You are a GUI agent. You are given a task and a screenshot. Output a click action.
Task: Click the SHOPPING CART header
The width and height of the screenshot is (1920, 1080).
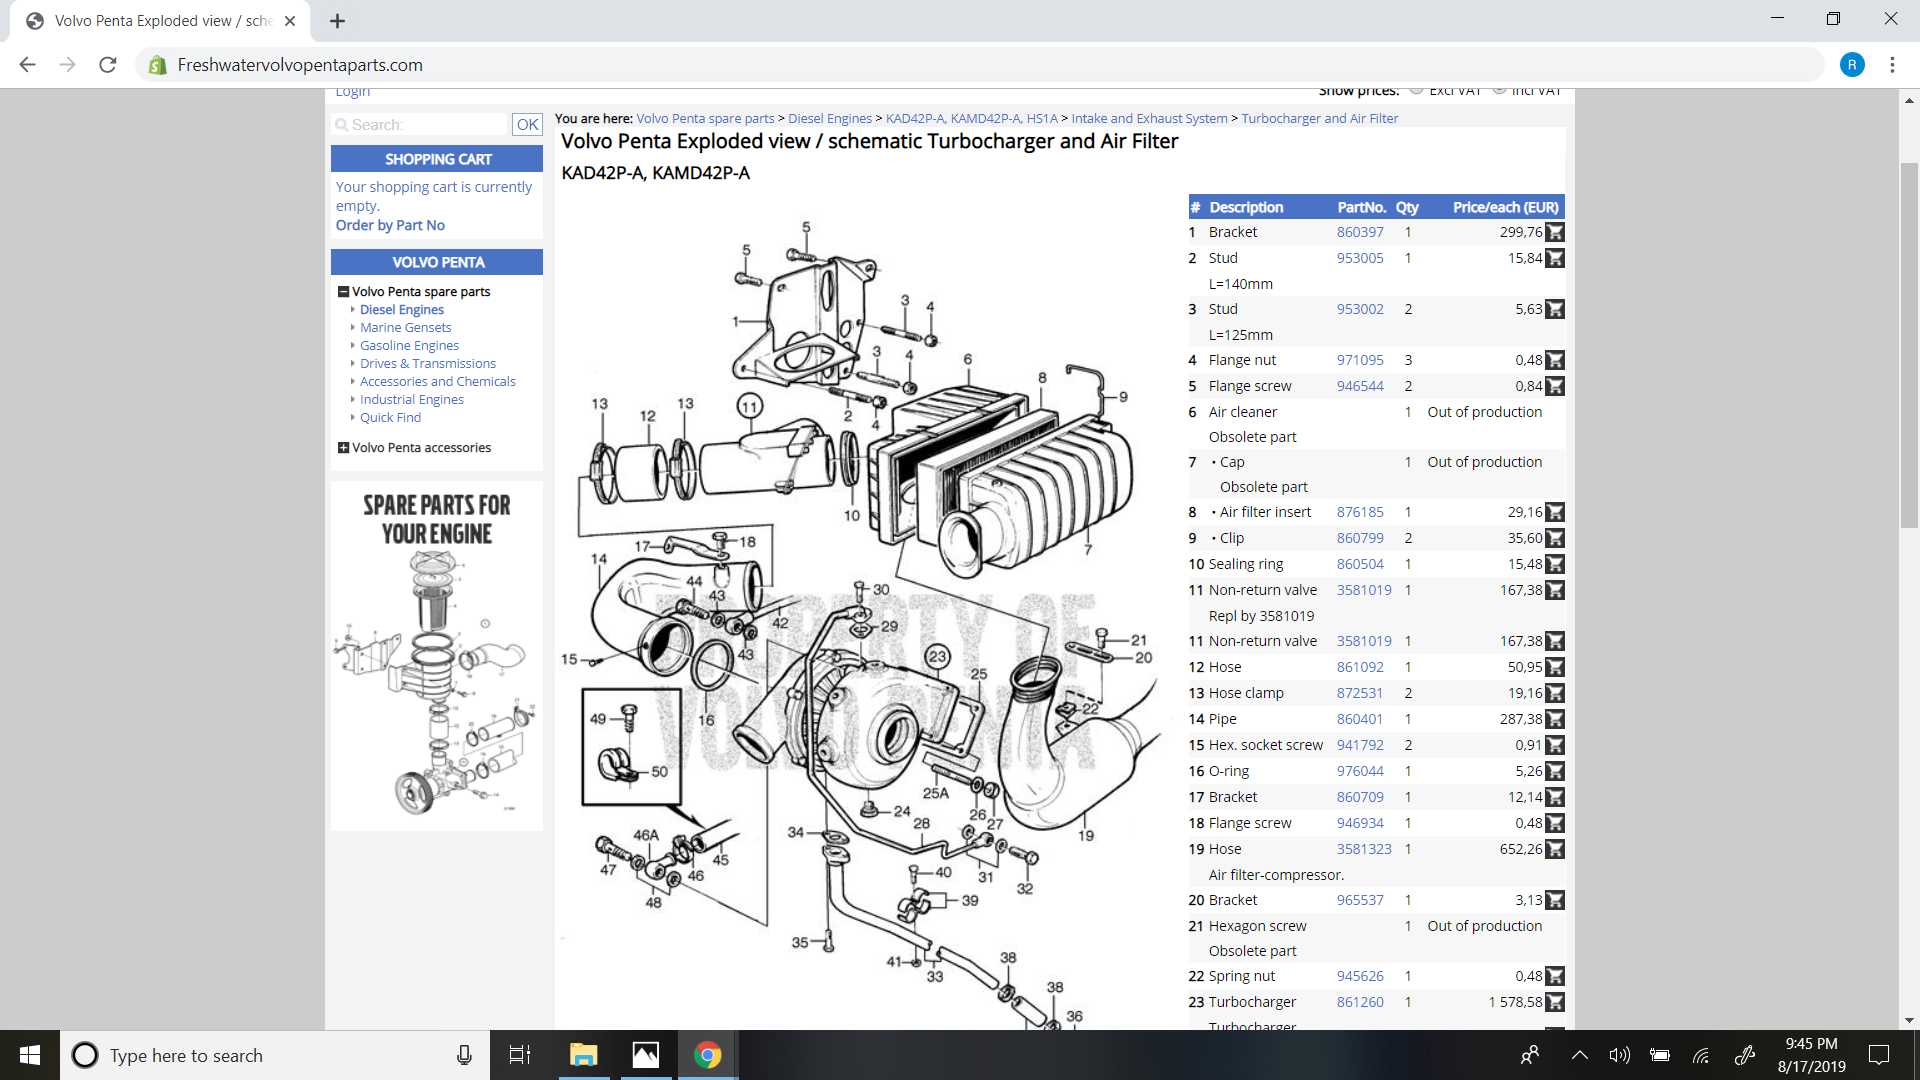[x=437, y=159]
